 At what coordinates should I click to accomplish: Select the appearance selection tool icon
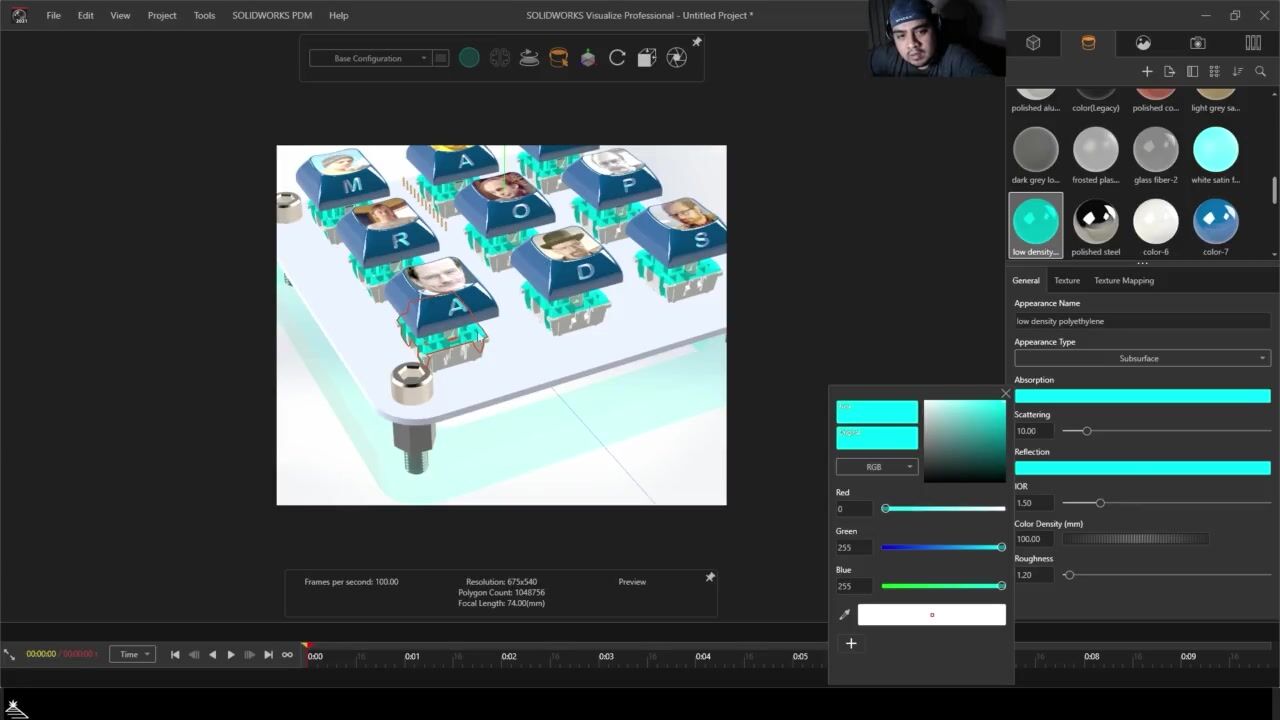tap(559, 58)
